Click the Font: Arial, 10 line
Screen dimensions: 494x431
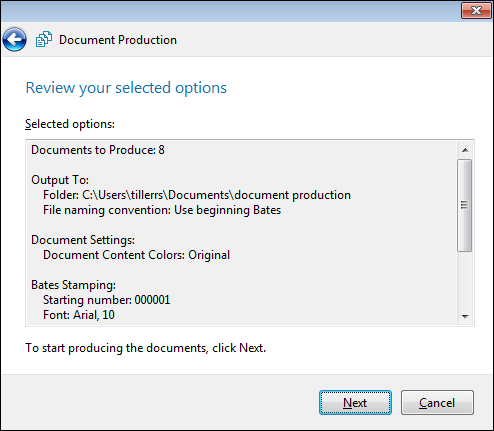[x=79, y=315]
